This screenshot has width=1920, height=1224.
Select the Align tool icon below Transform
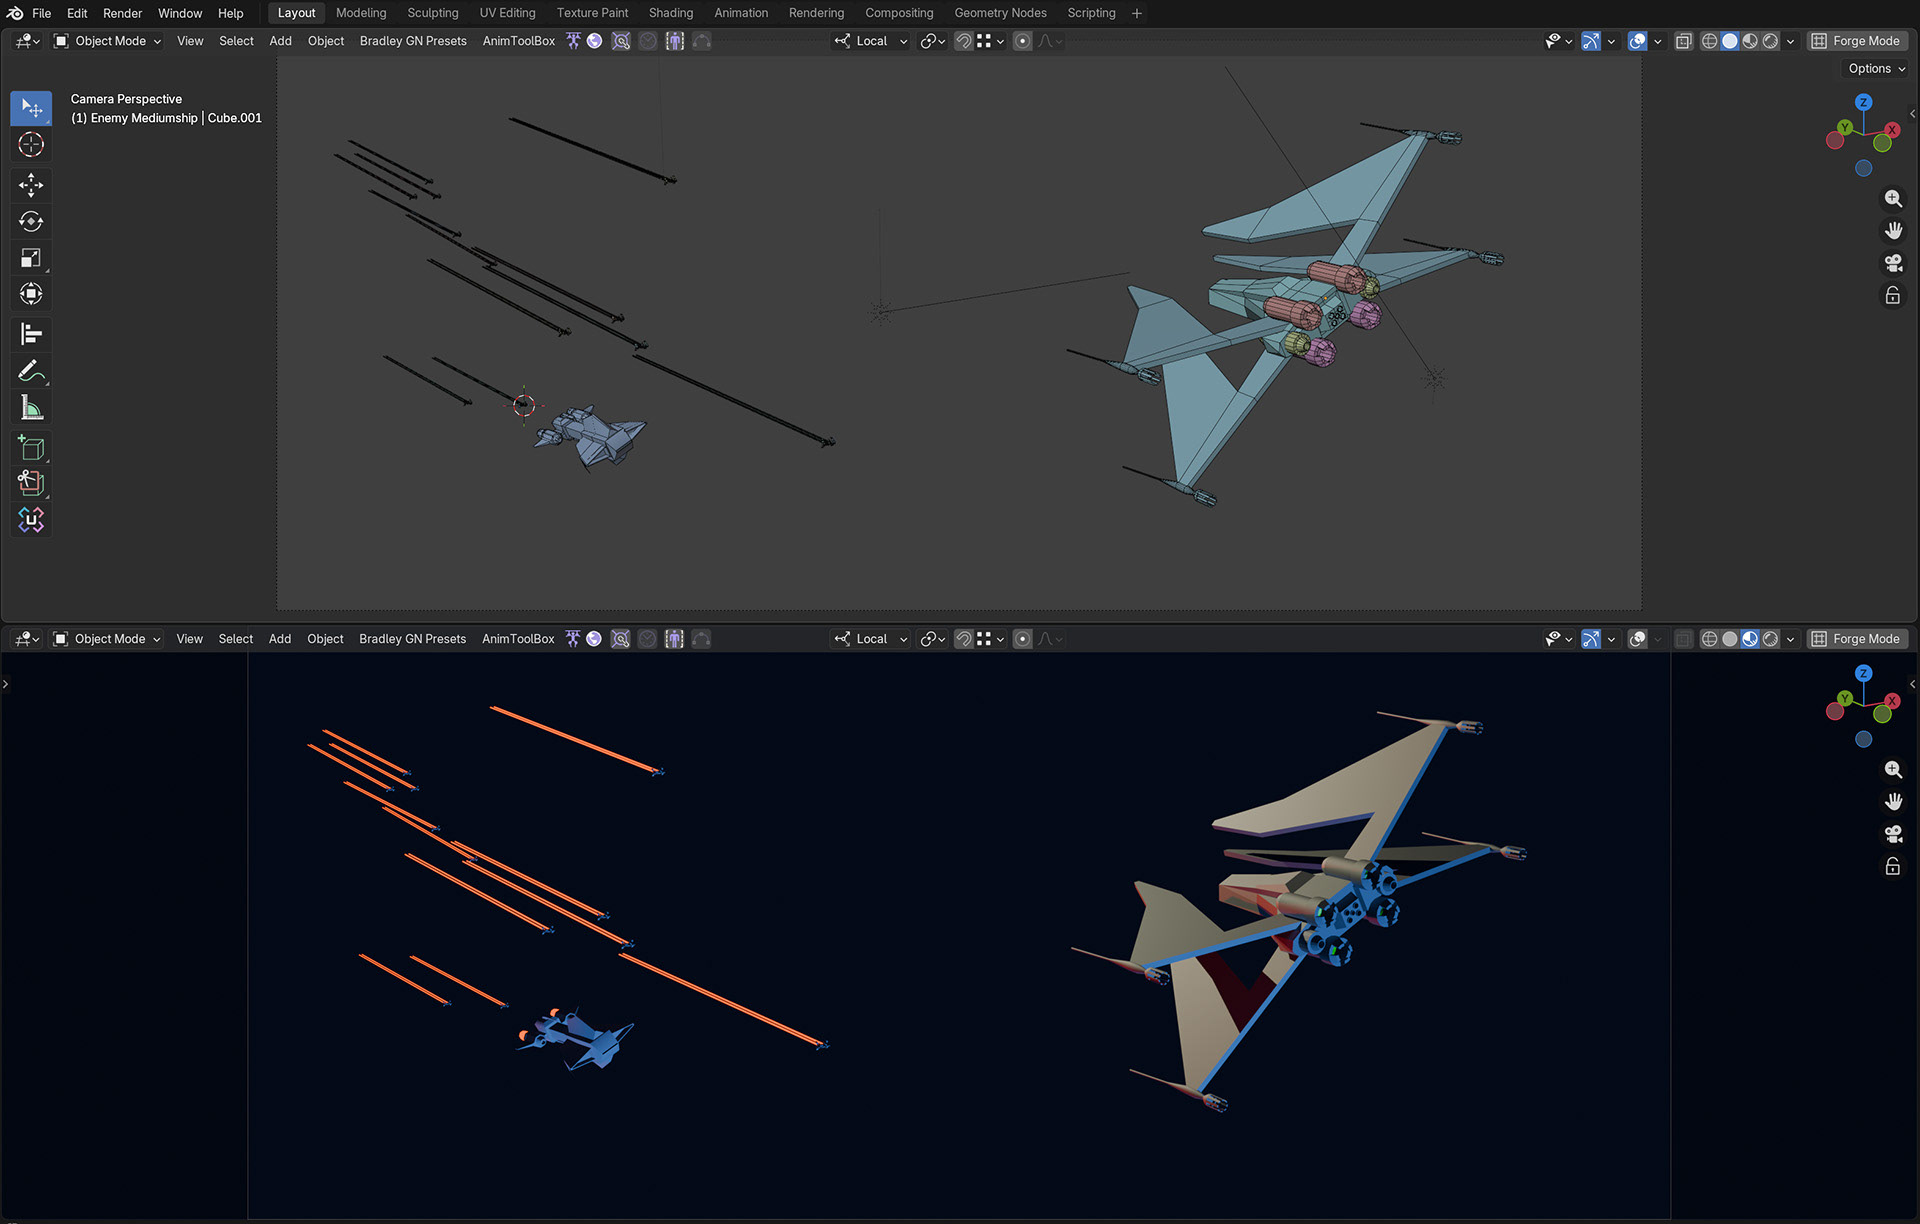[31, 334]
